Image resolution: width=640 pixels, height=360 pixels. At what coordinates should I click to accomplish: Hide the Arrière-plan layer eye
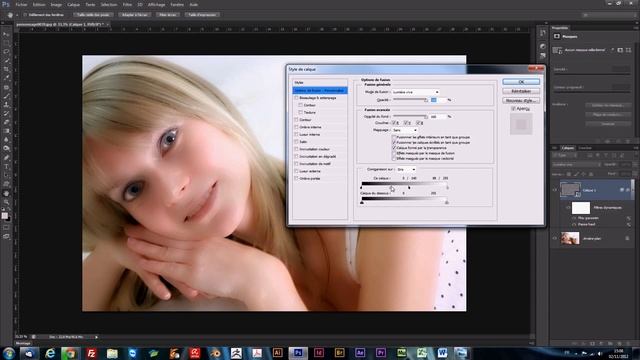click(555, 238)
